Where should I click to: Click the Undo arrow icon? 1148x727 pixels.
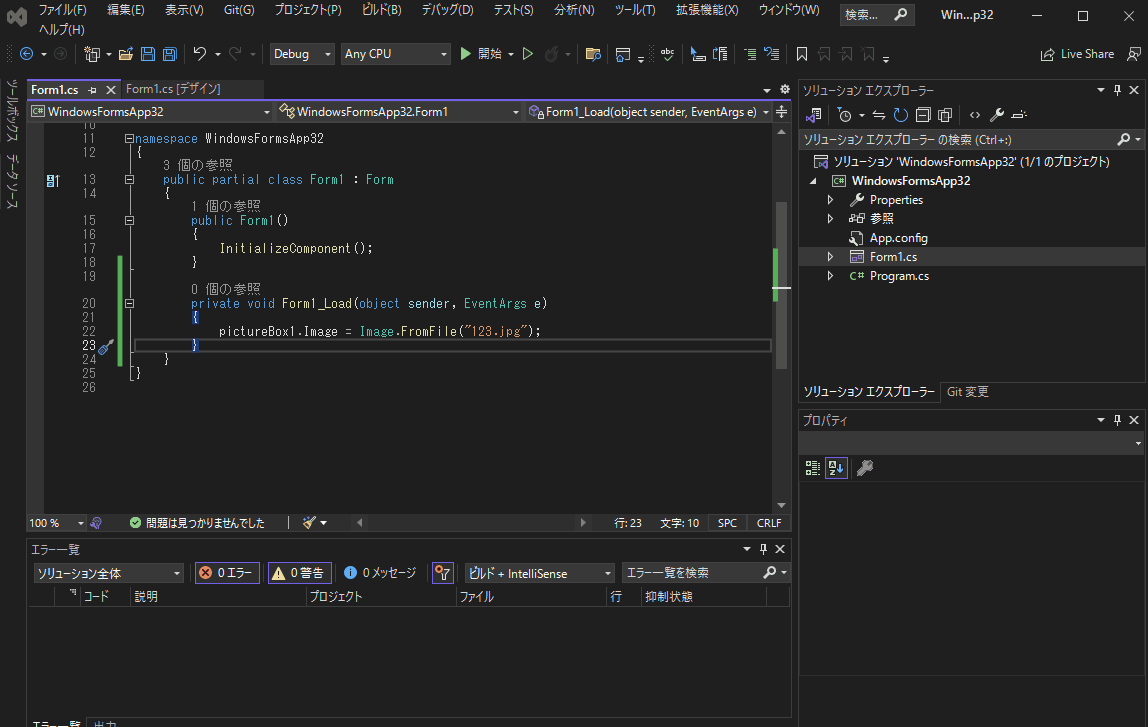200,54
